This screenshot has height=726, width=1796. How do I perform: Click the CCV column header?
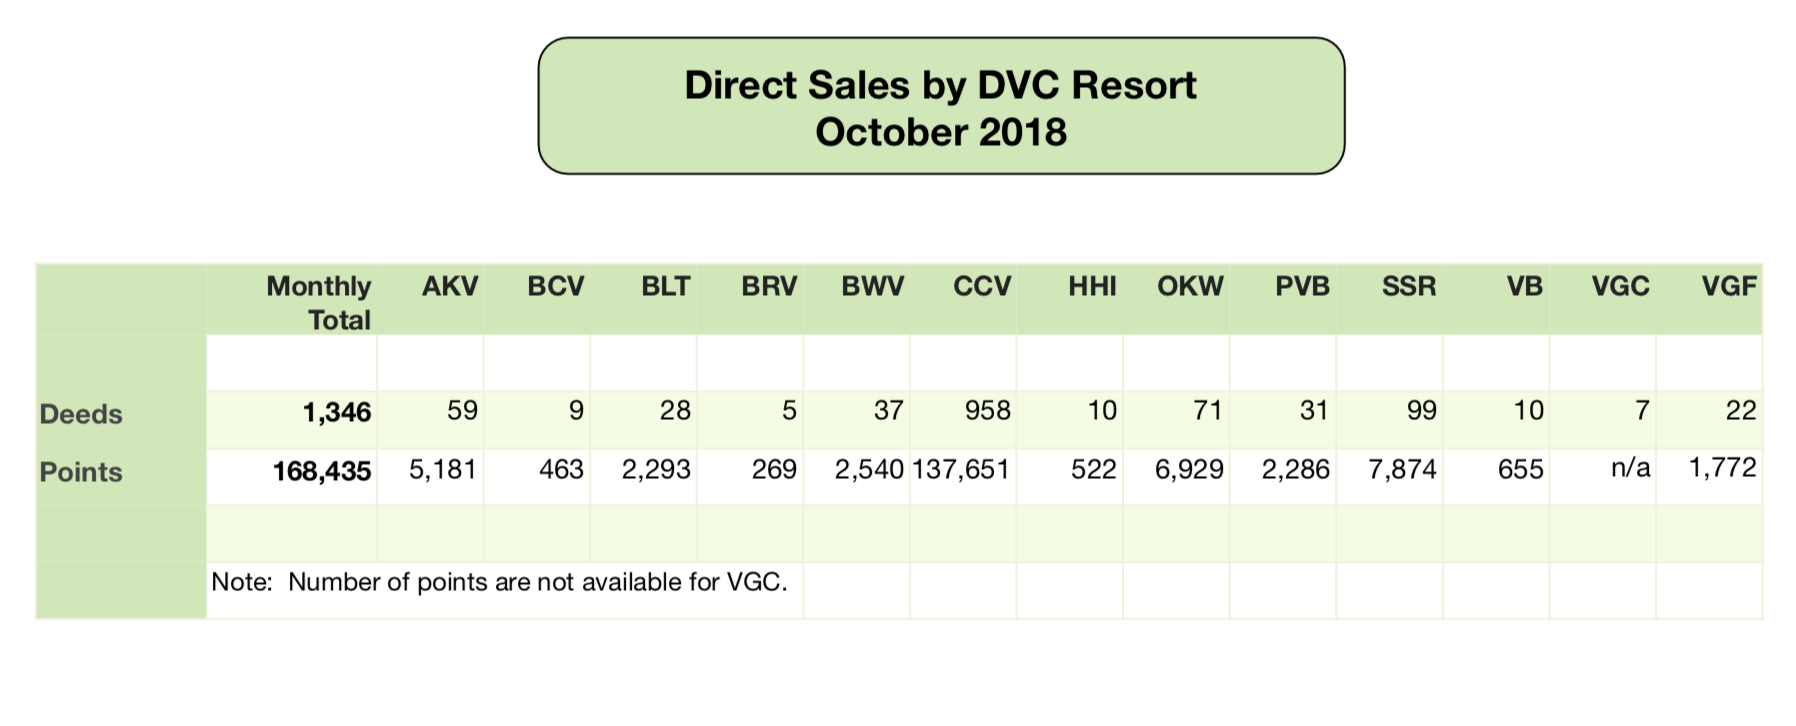point(982,286)
